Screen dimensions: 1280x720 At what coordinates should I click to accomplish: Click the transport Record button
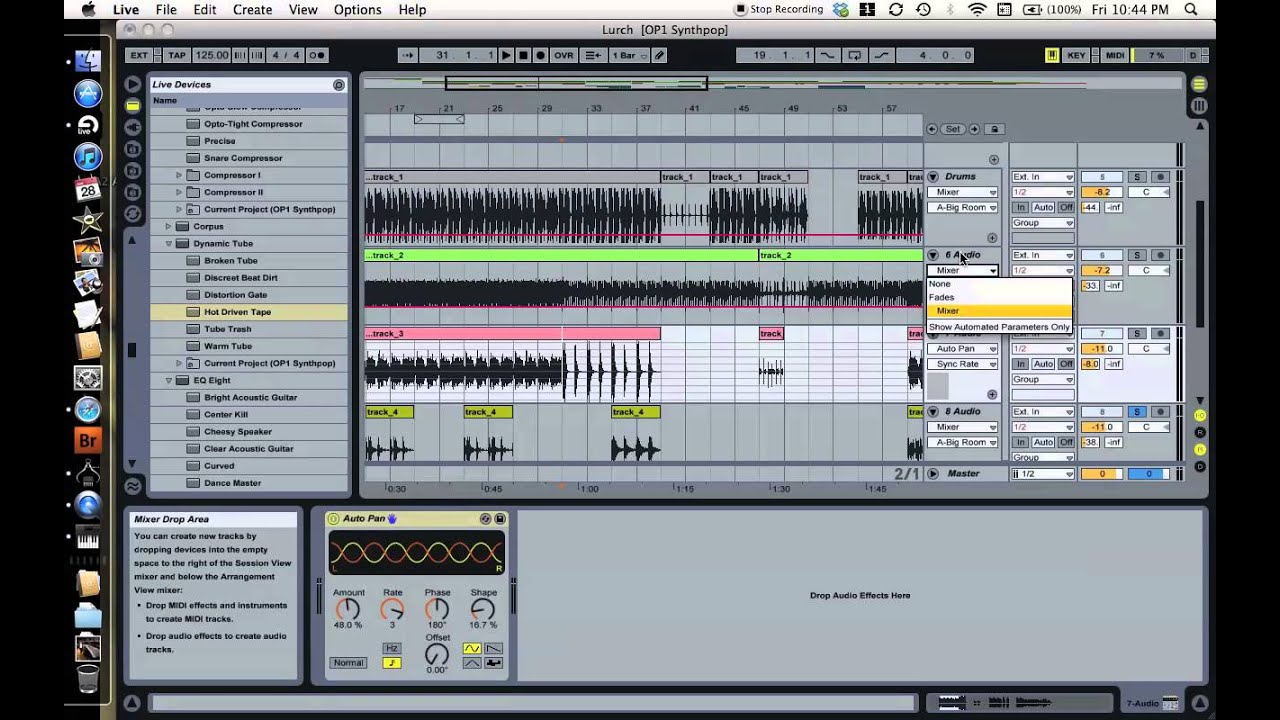coord(541,55)
